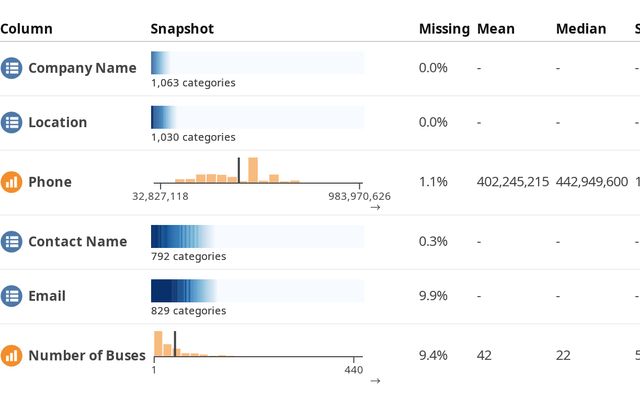Viewport: 640px width, 400px height.
Task: Click the Email category distribution bar
Action: point(257,291)
